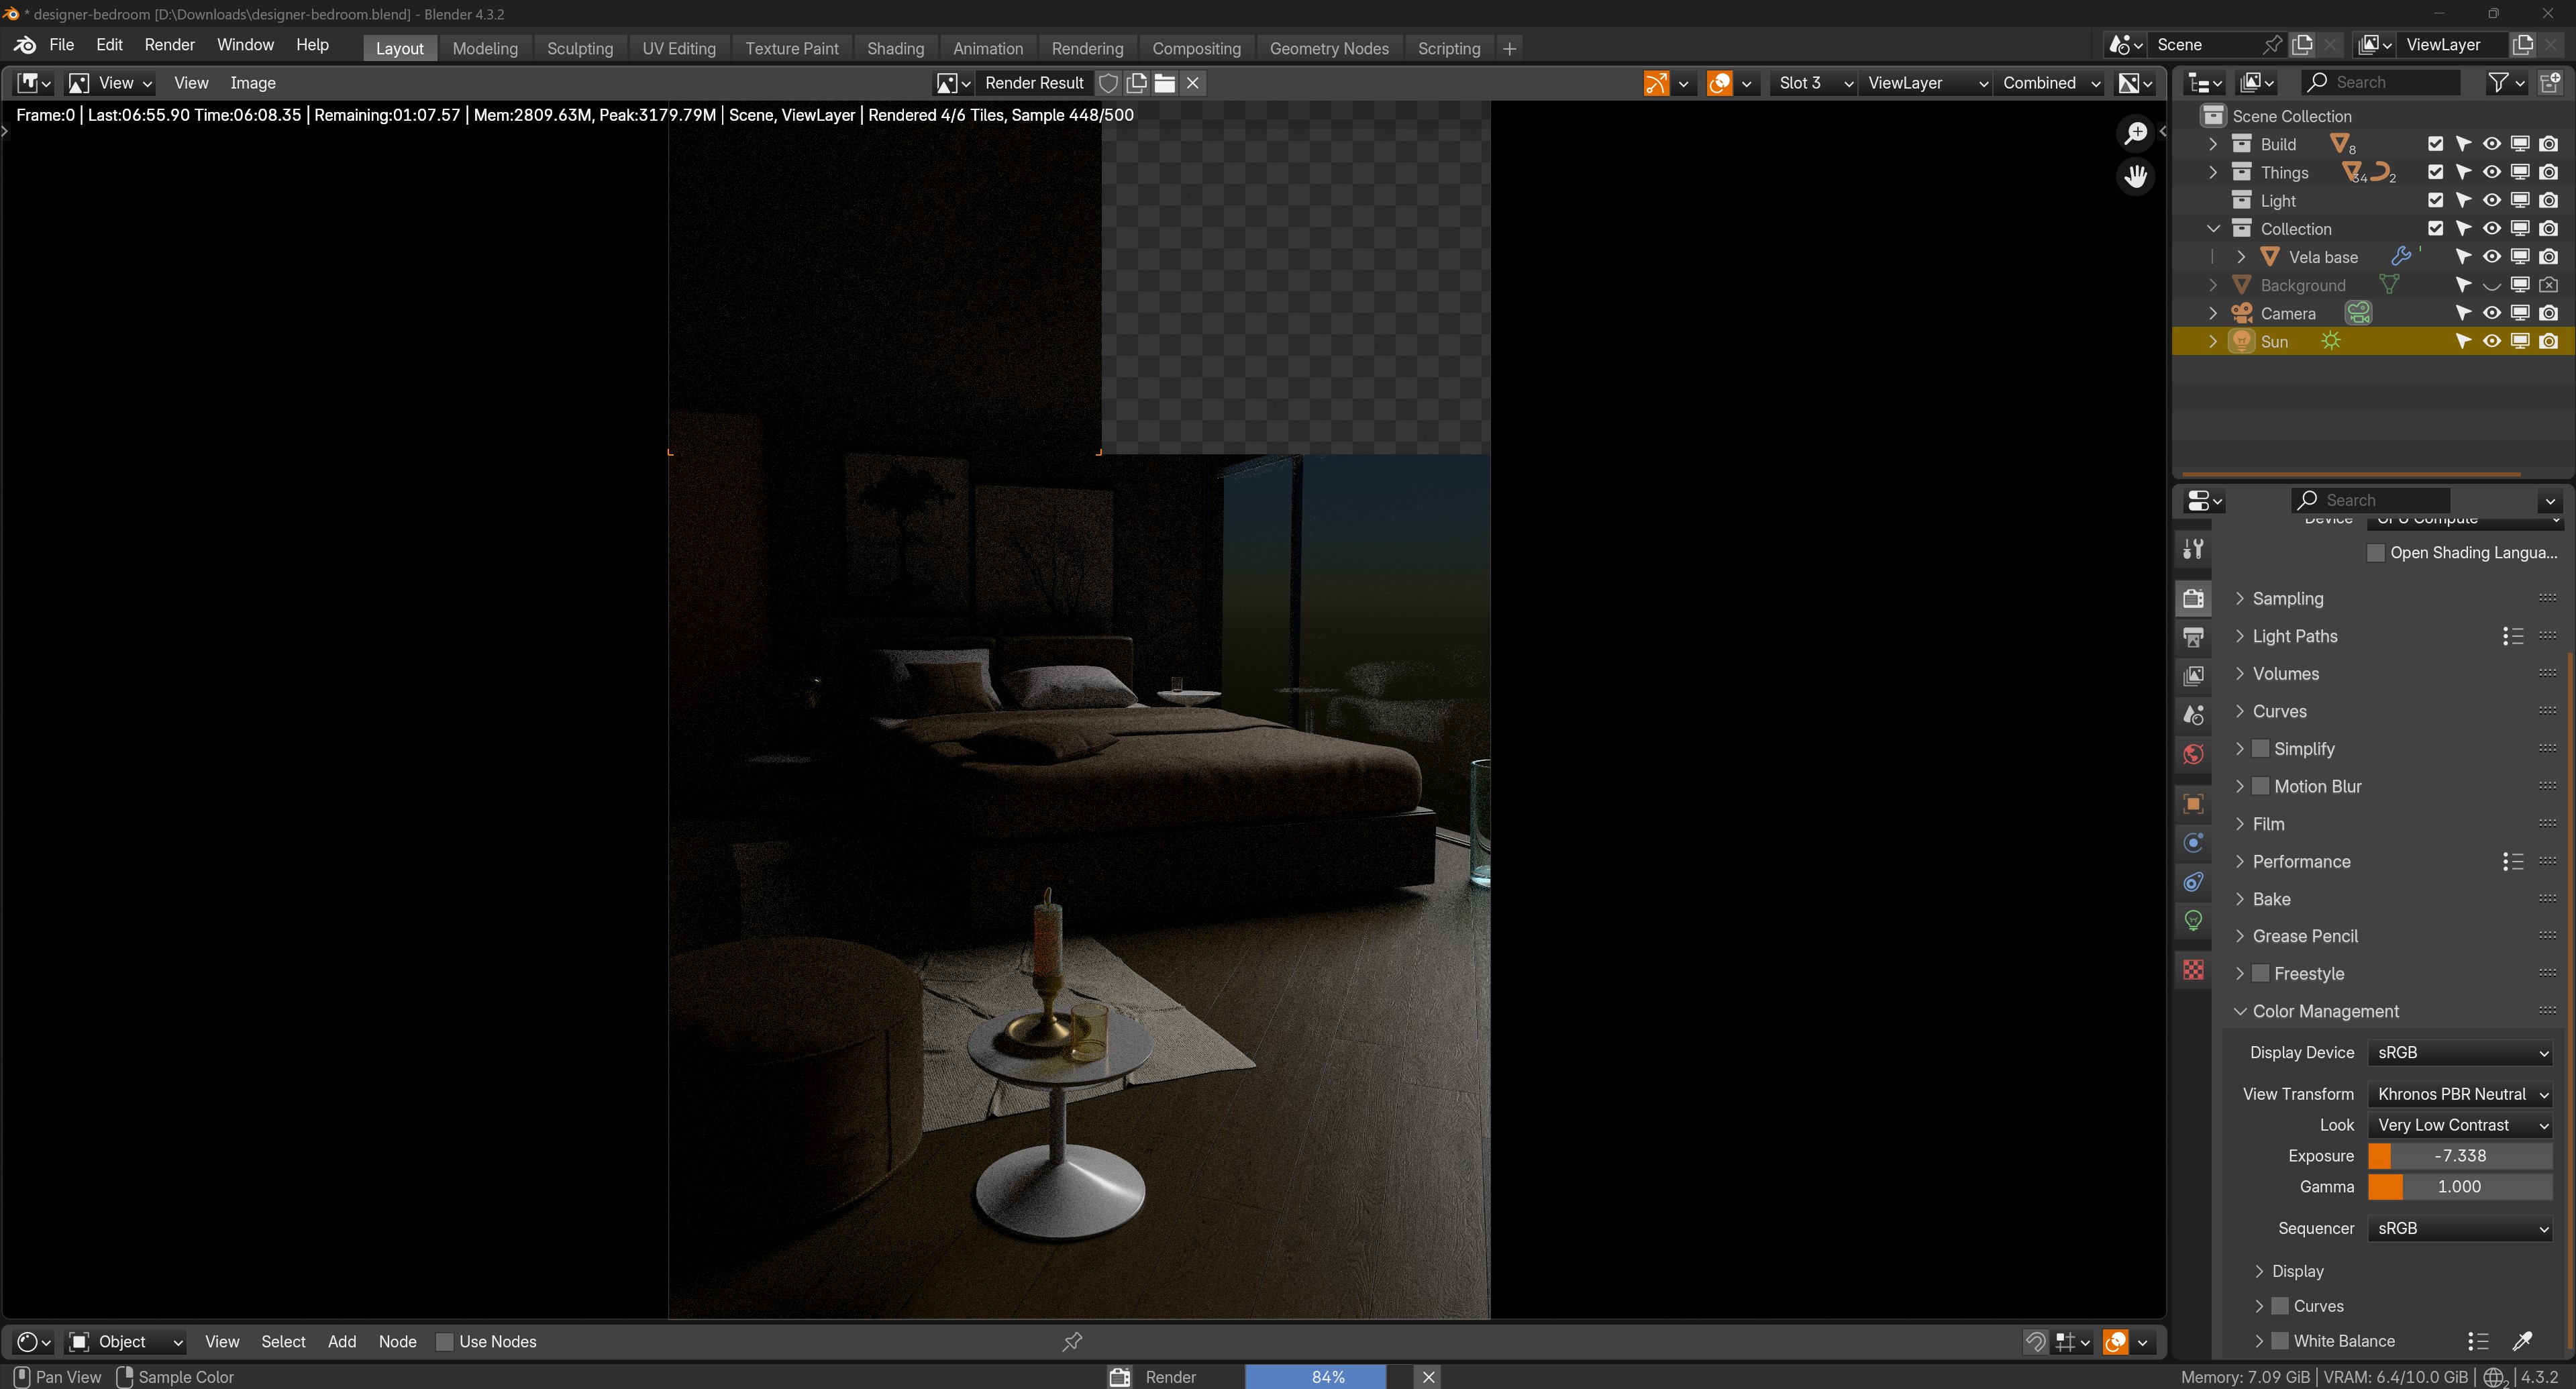Switch to the Shading workspace tab

(x=895, y=48)
